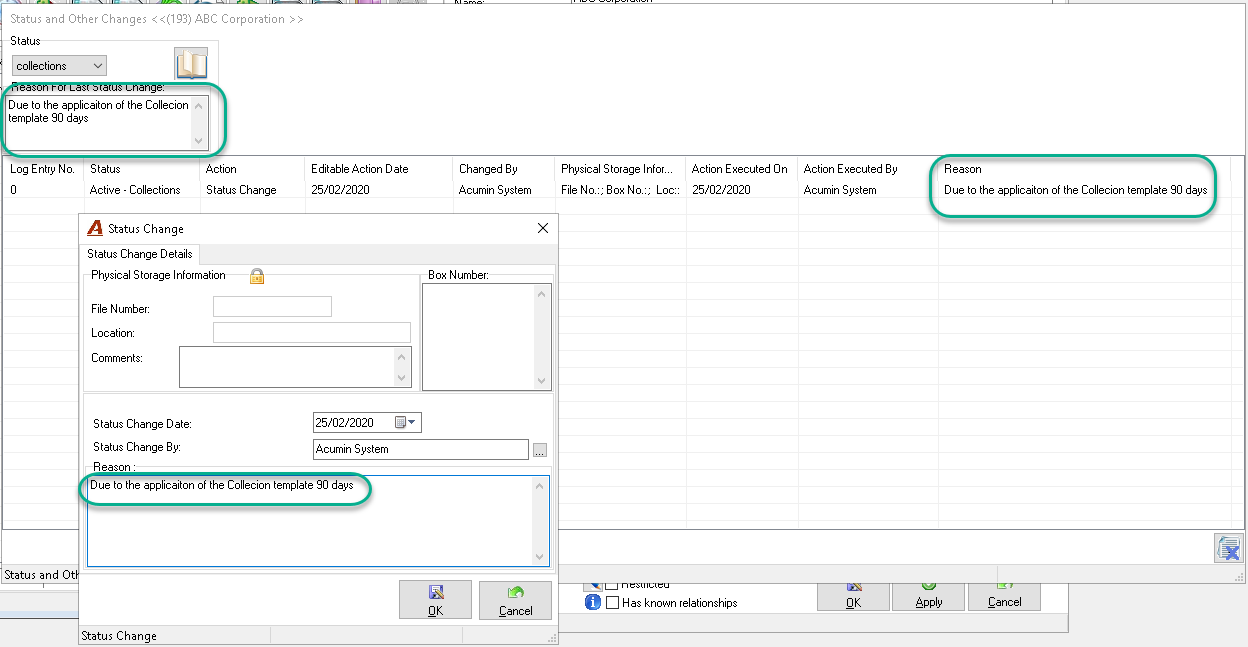Click the blue info icon beside Has known relationships
Image resolution: width=1248 pixels, height=647 pixels.
pos(592,603)
